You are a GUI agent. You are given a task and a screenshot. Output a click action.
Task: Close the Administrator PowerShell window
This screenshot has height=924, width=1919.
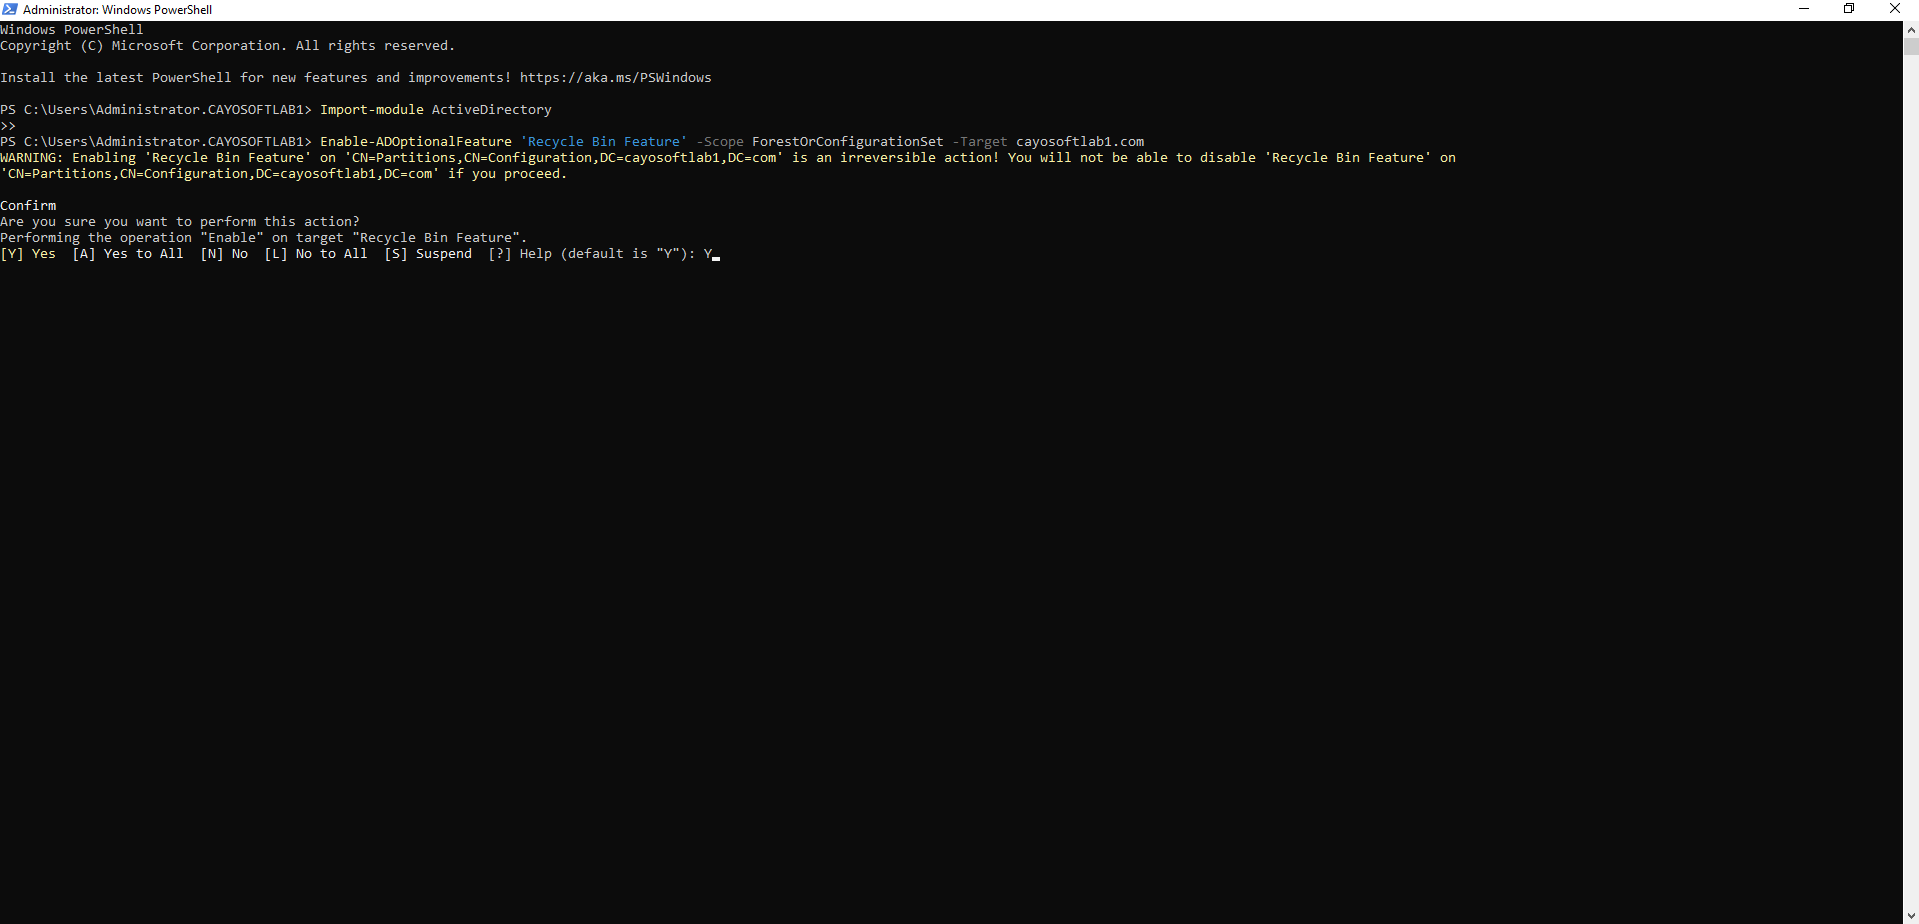(x=1894, y=9)
